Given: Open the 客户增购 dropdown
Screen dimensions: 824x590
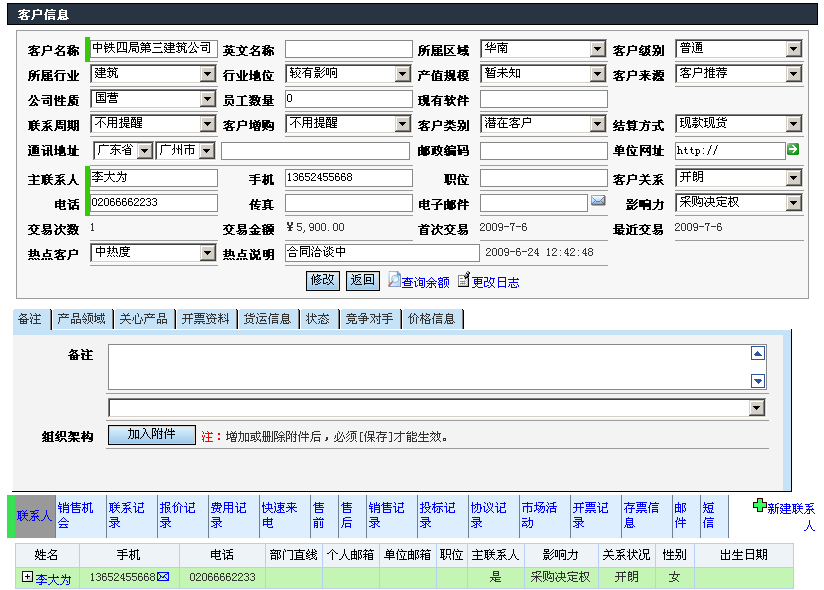Looking at the screenshot, I should pos(348,124).
